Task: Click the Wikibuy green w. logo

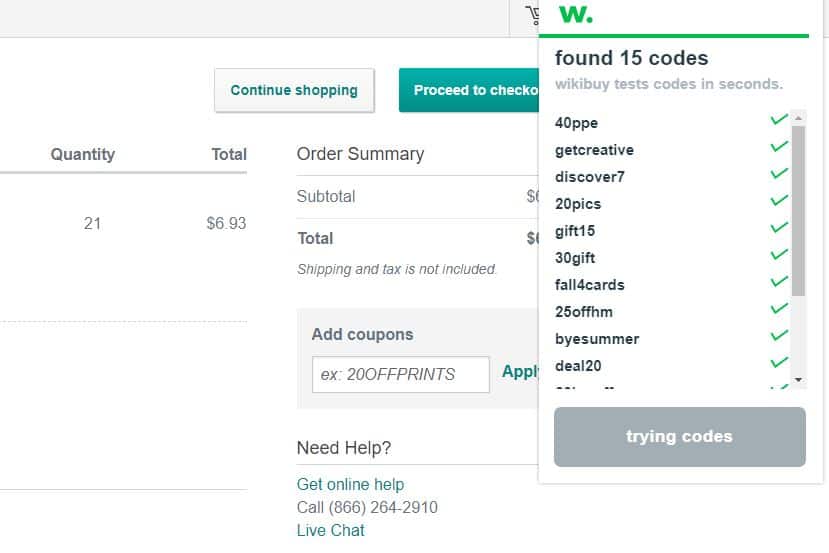Action: pyautogui.click(x=576, y=14)
